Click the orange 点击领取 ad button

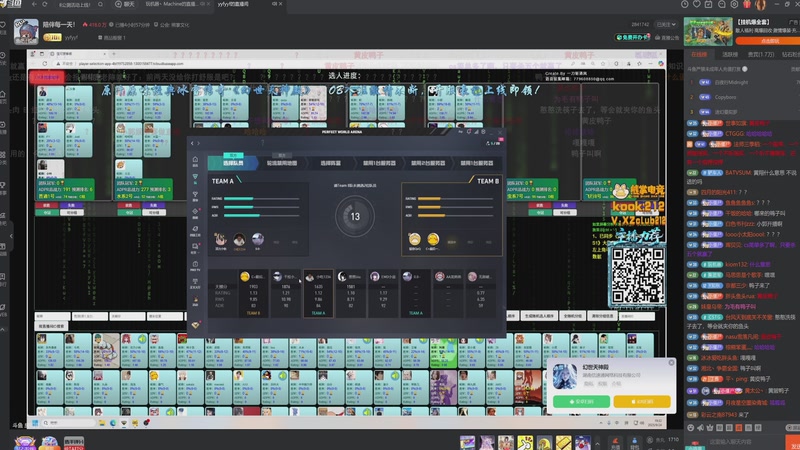[x=769, y=41]
